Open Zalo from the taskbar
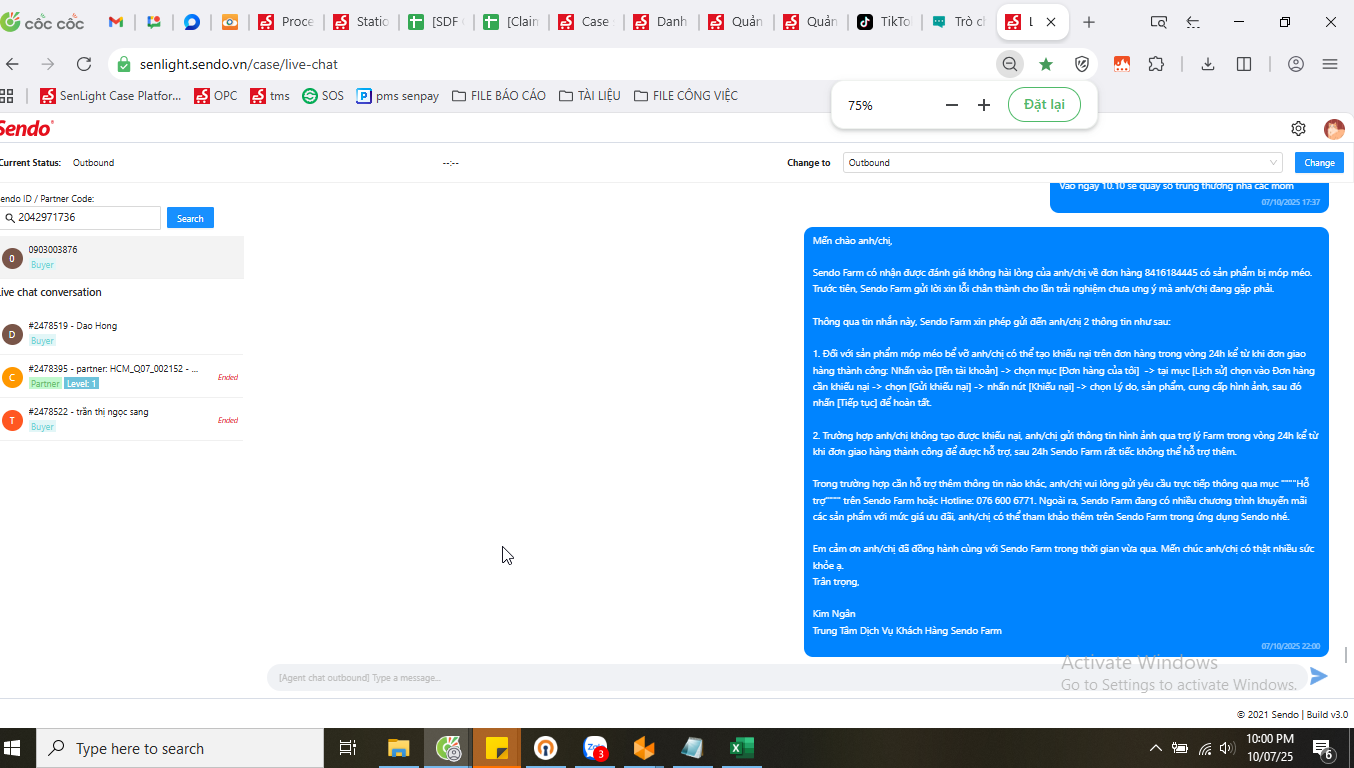This screenshot has height=768, width=1354. pyautogui.click(x=596, y=748)
